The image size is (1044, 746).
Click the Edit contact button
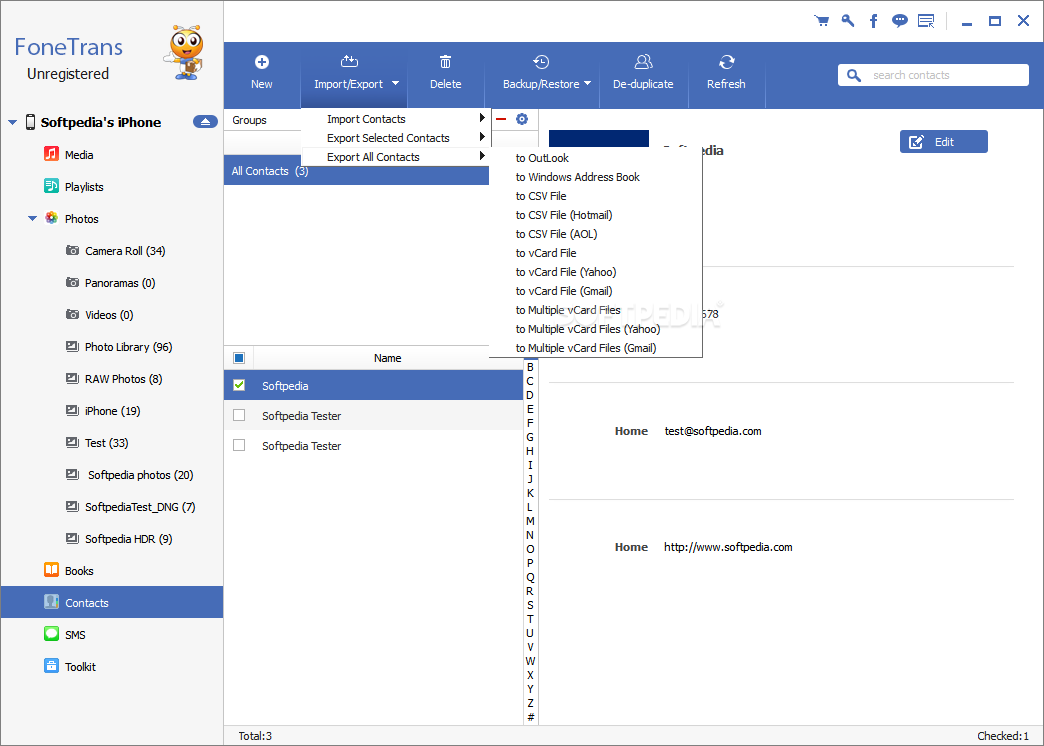coord(943,142)
